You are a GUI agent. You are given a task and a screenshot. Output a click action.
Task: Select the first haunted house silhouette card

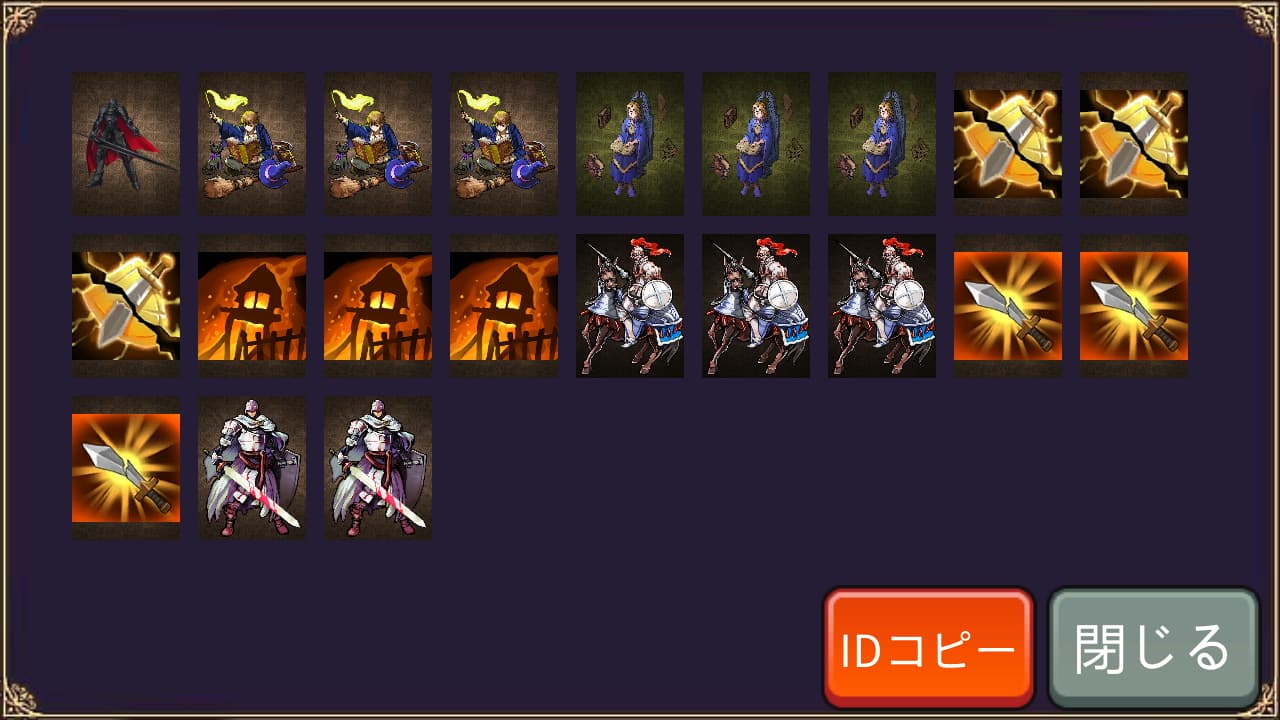tap(252, 306)
